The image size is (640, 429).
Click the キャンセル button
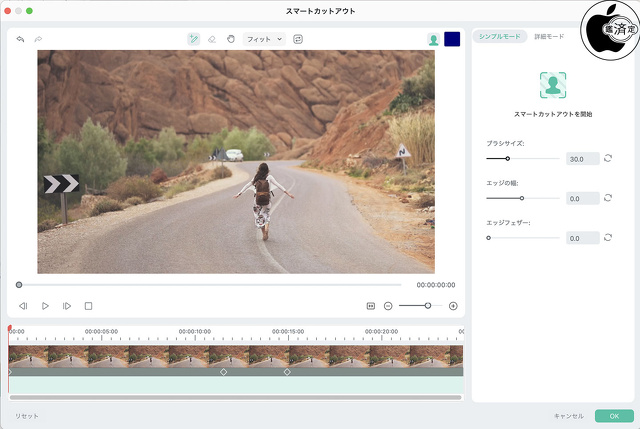point(568,415)
